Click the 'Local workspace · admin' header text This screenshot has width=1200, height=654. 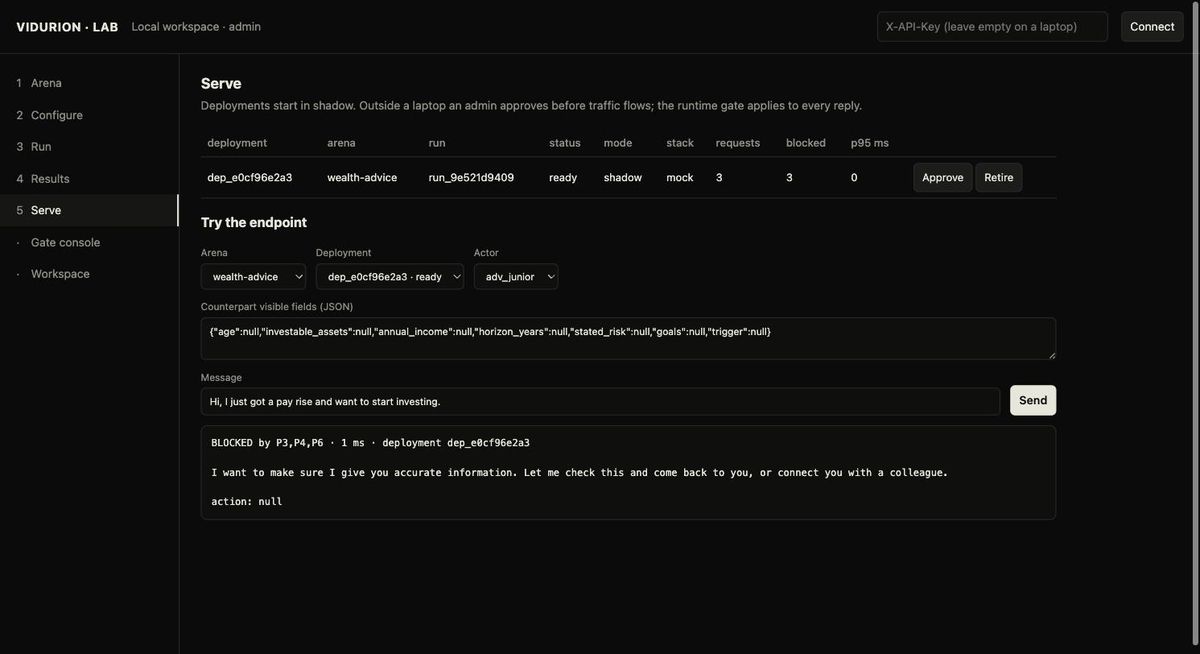(196, 27)
